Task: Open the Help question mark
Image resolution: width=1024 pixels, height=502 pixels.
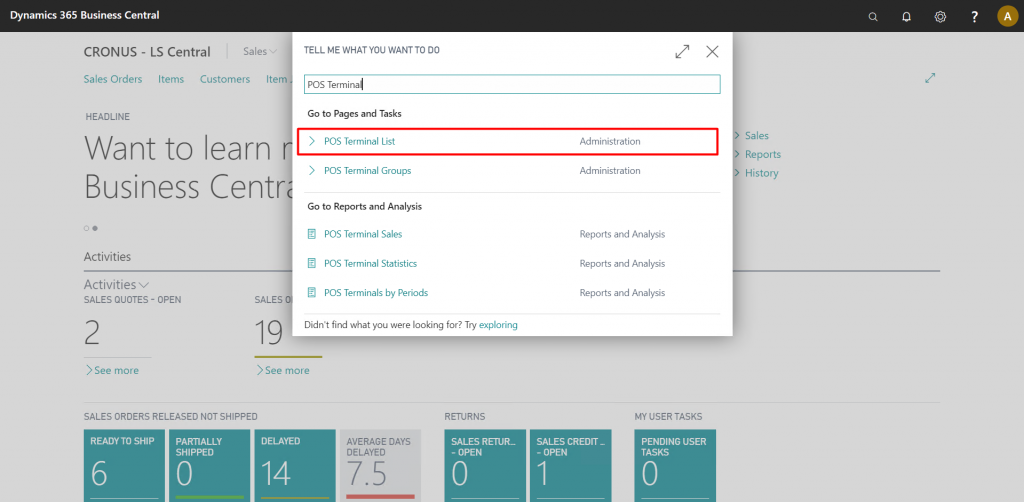Action: (974, 17)
